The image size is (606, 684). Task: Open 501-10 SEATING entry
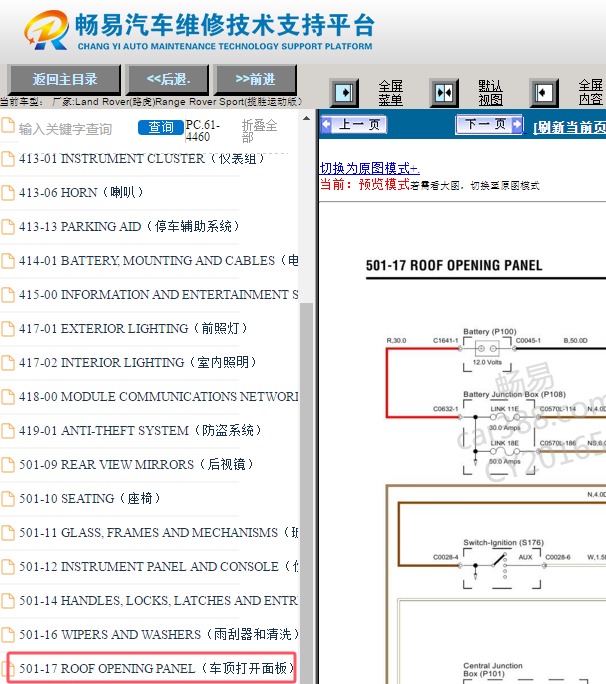pos(89,499)
